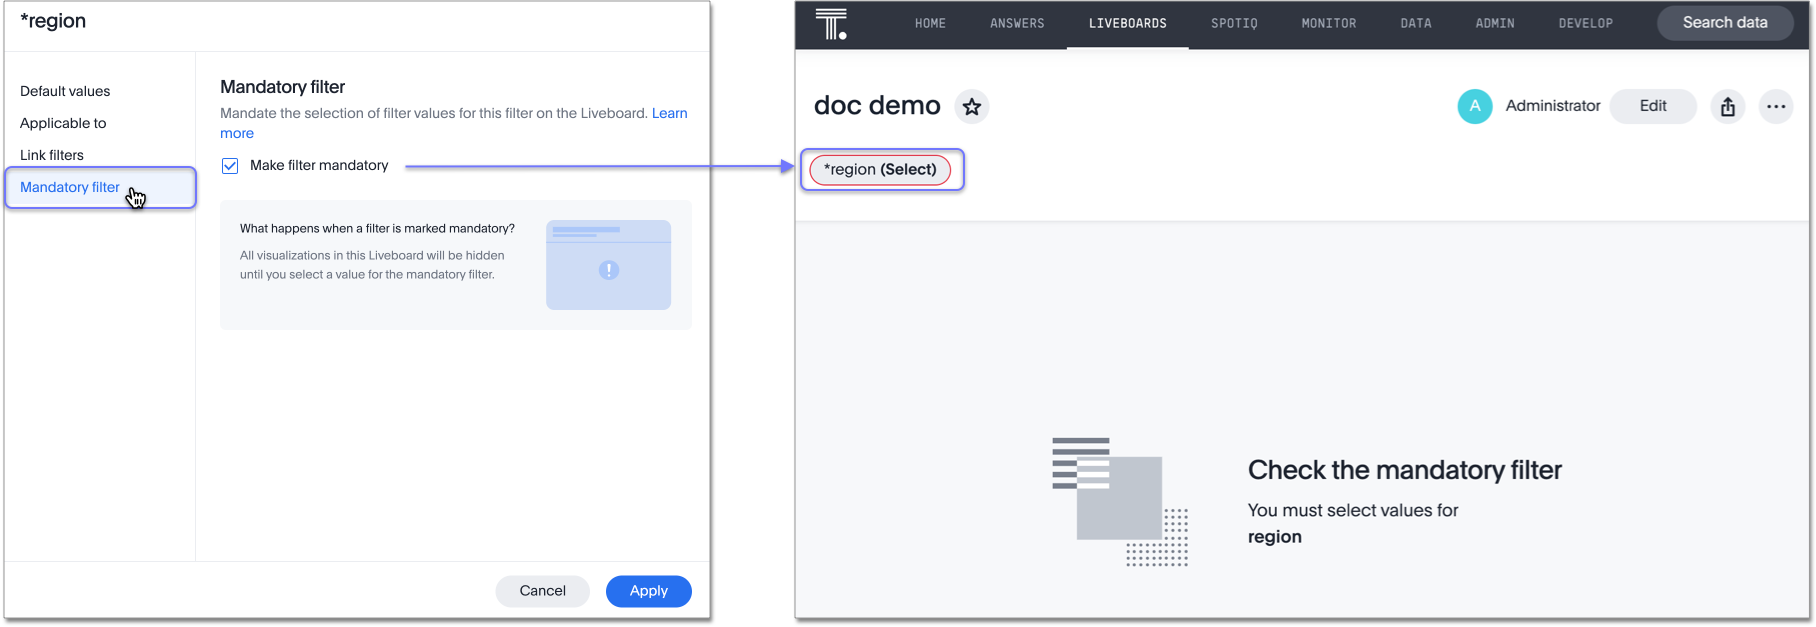Select Default values in filter sidebar
This screenshot has width=1816, height=627.
pos(65,91)
